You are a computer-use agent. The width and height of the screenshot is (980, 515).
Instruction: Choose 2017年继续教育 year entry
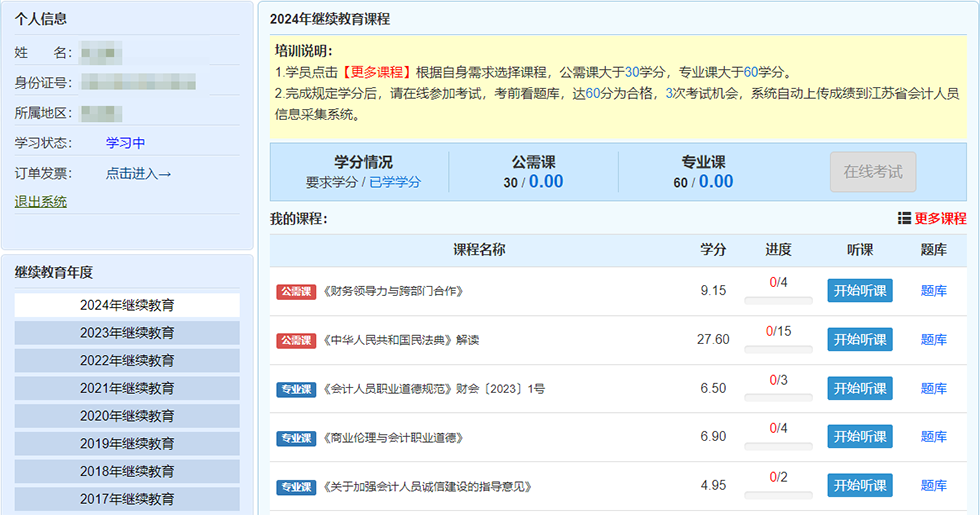pos(127,498)
